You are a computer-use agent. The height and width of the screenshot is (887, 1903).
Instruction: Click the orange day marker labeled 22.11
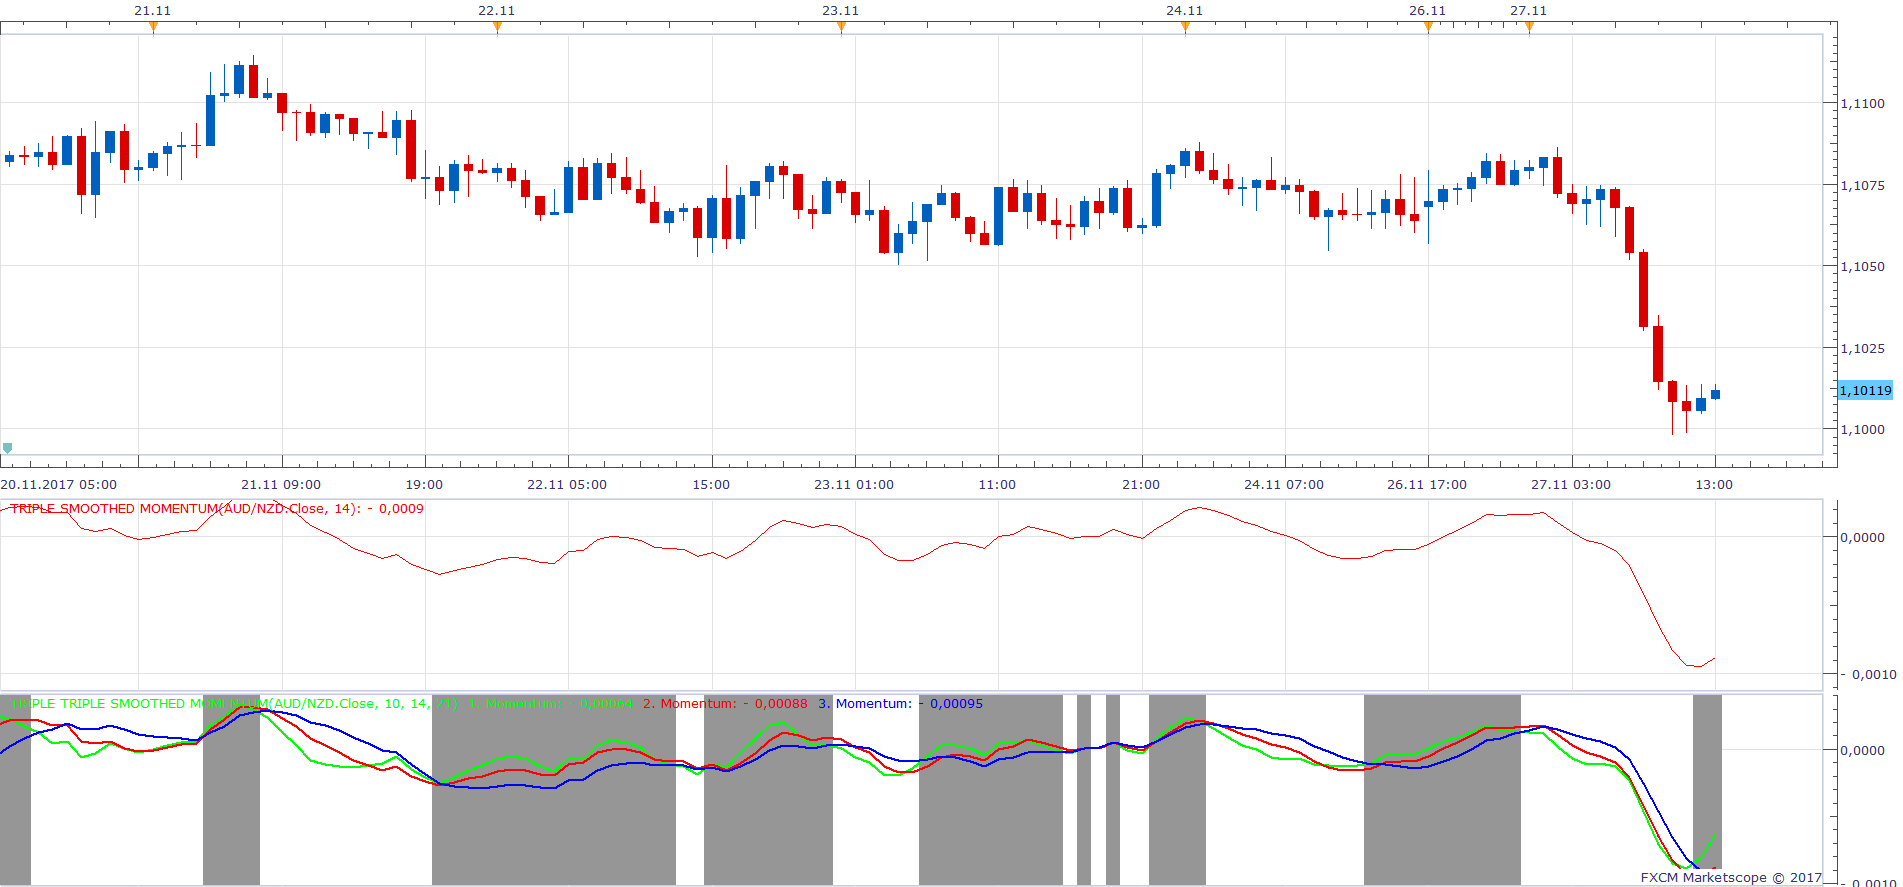497,27
